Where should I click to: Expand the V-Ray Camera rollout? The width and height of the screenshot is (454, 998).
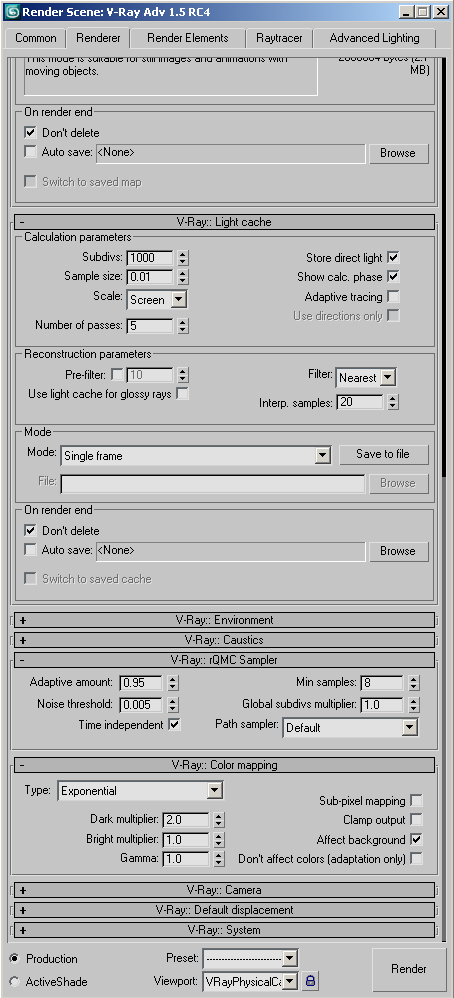click(225, 890)
